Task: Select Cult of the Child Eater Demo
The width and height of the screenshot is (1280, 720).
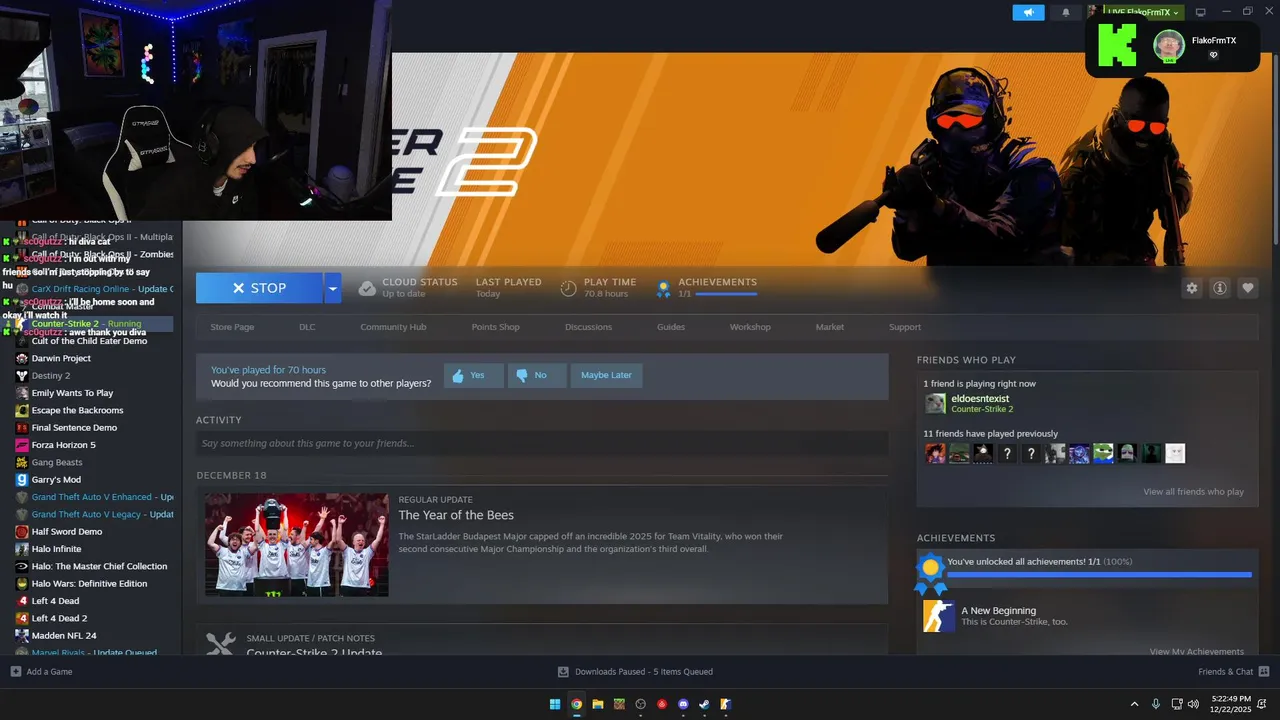Action: coord(89,341)
